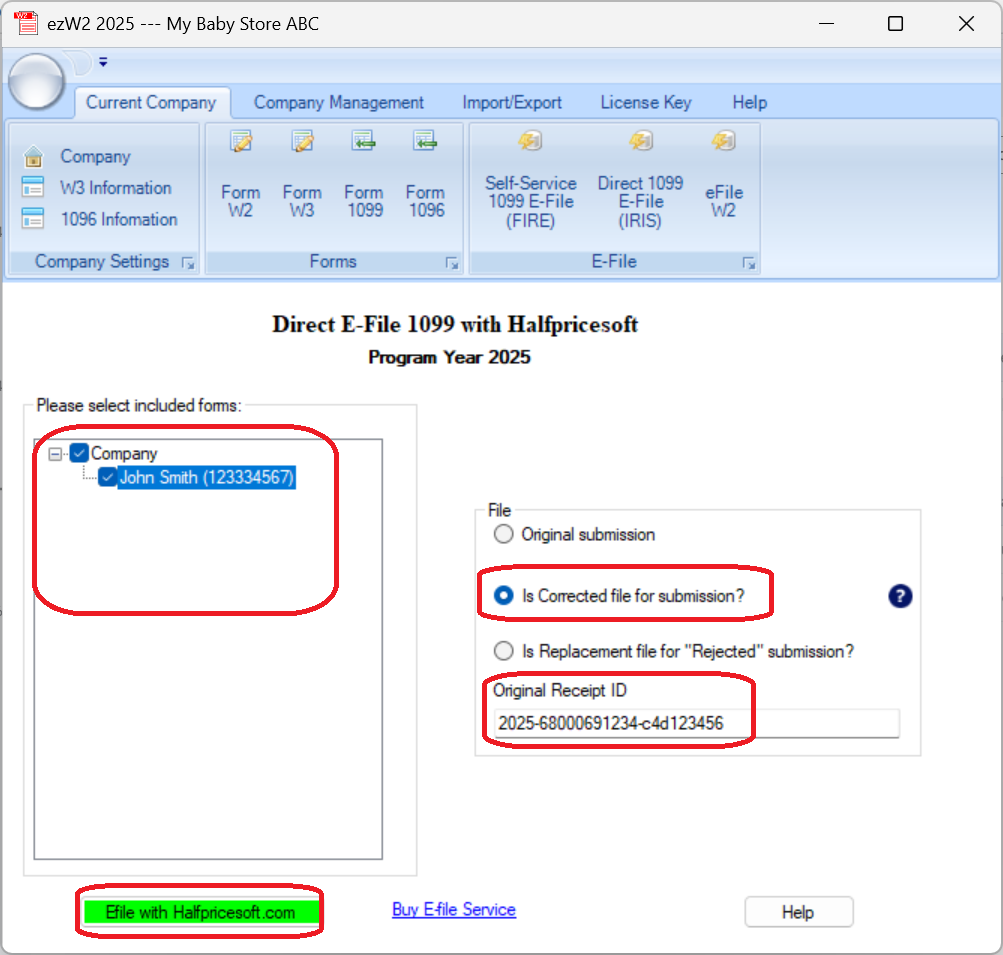Uncheck the Company checkbox in tree
1003x955 pixels.
coord(80,453)
